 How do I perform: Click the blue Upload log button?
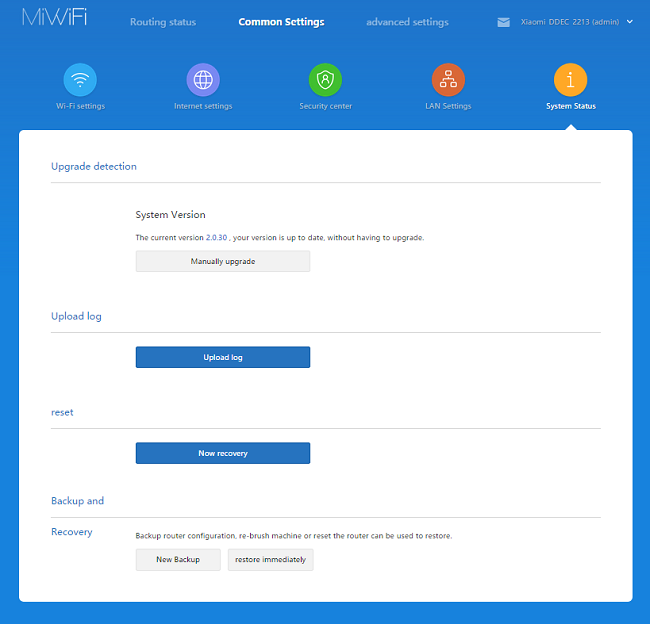point(223,357)
